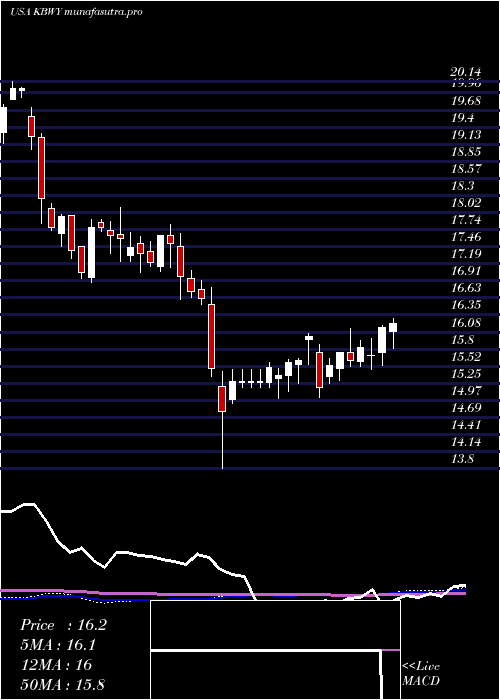The image size is (500, 700).
Task: Click the 14.97 price axis label
Action: [x=466, y=390]
